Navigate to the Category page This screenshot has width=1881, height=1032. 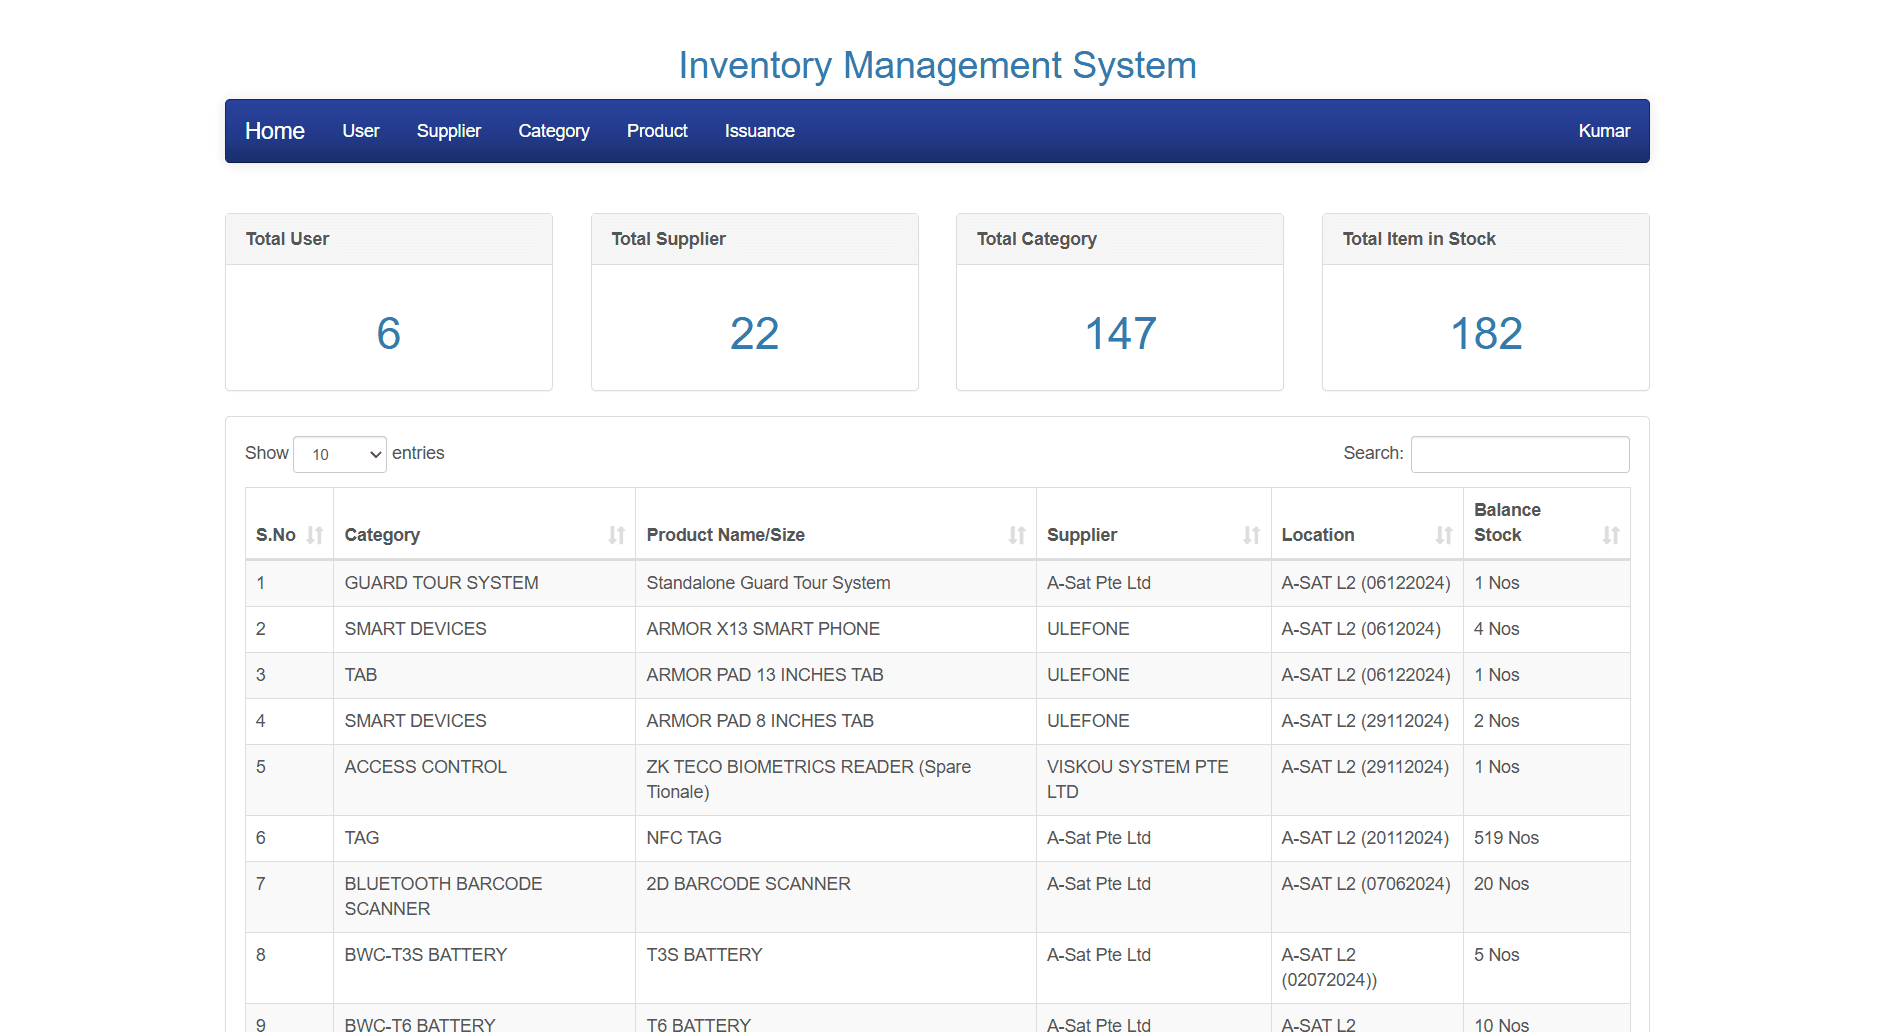tap(553, 130)
